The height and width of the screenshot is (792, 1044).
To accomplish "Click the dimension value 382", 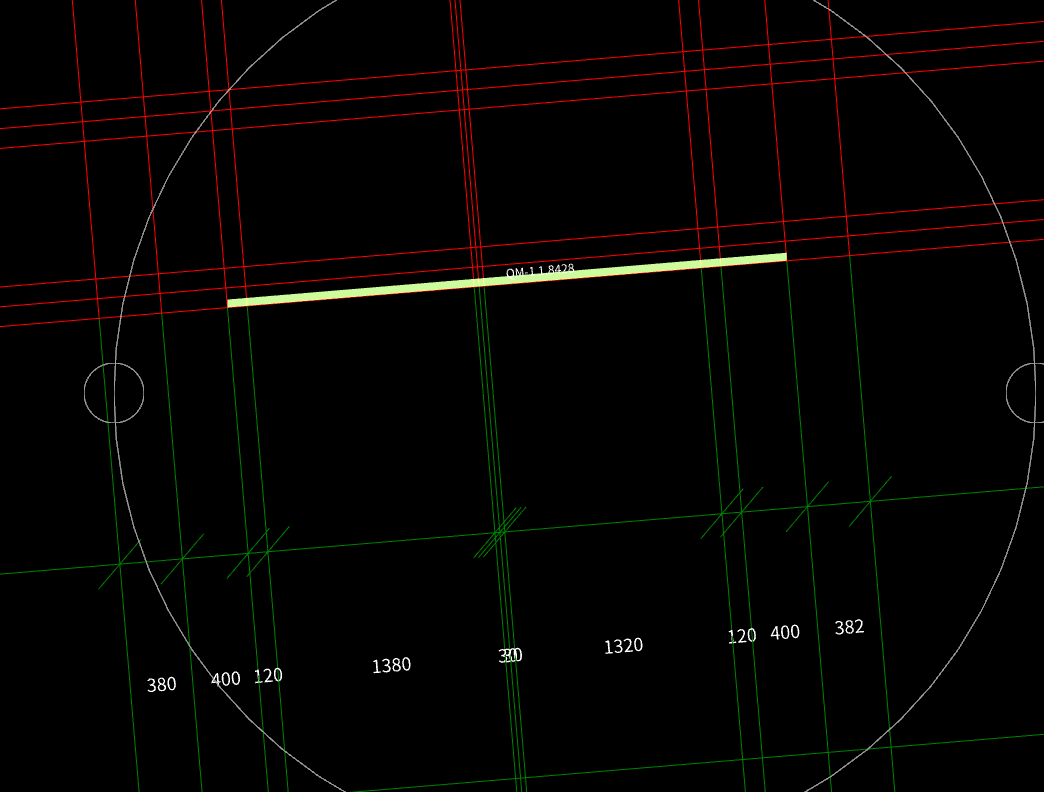I will pyautogui.click(x=849, y=627).
